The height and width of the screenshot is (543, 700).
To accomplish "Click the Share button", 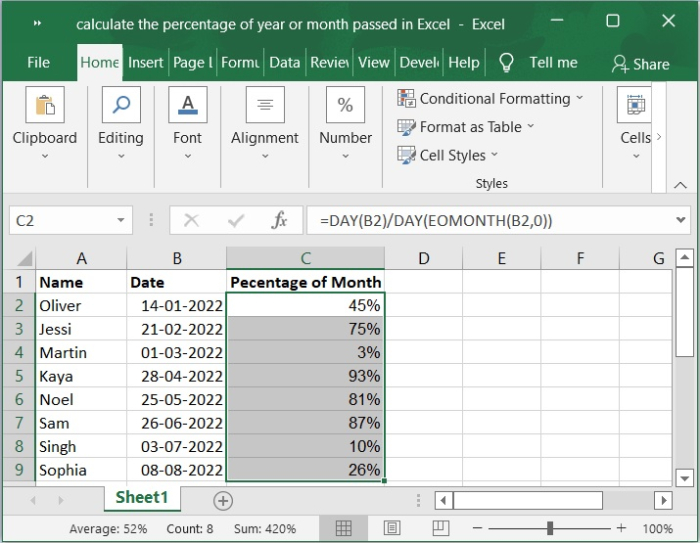I will (x=640, y=64).
